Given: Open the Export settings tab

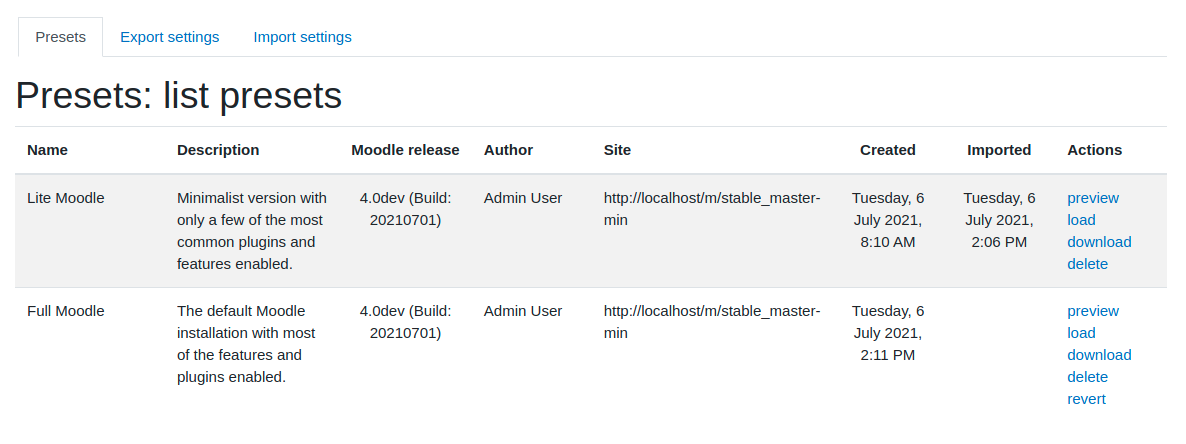Looking at the screenshot, I should click(x=169, y=37).
